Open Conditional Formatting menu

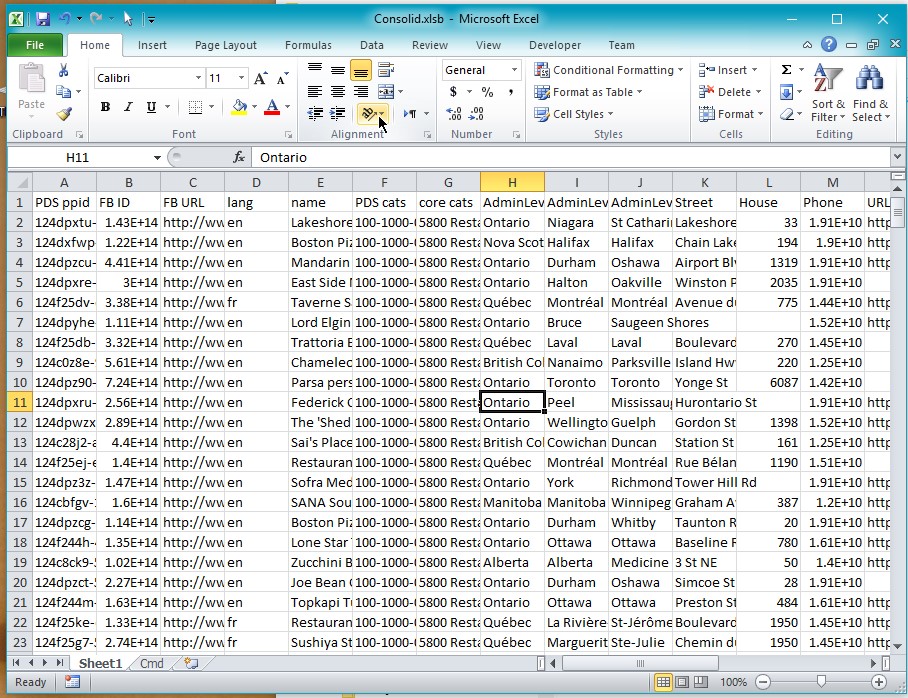[608, 70]
